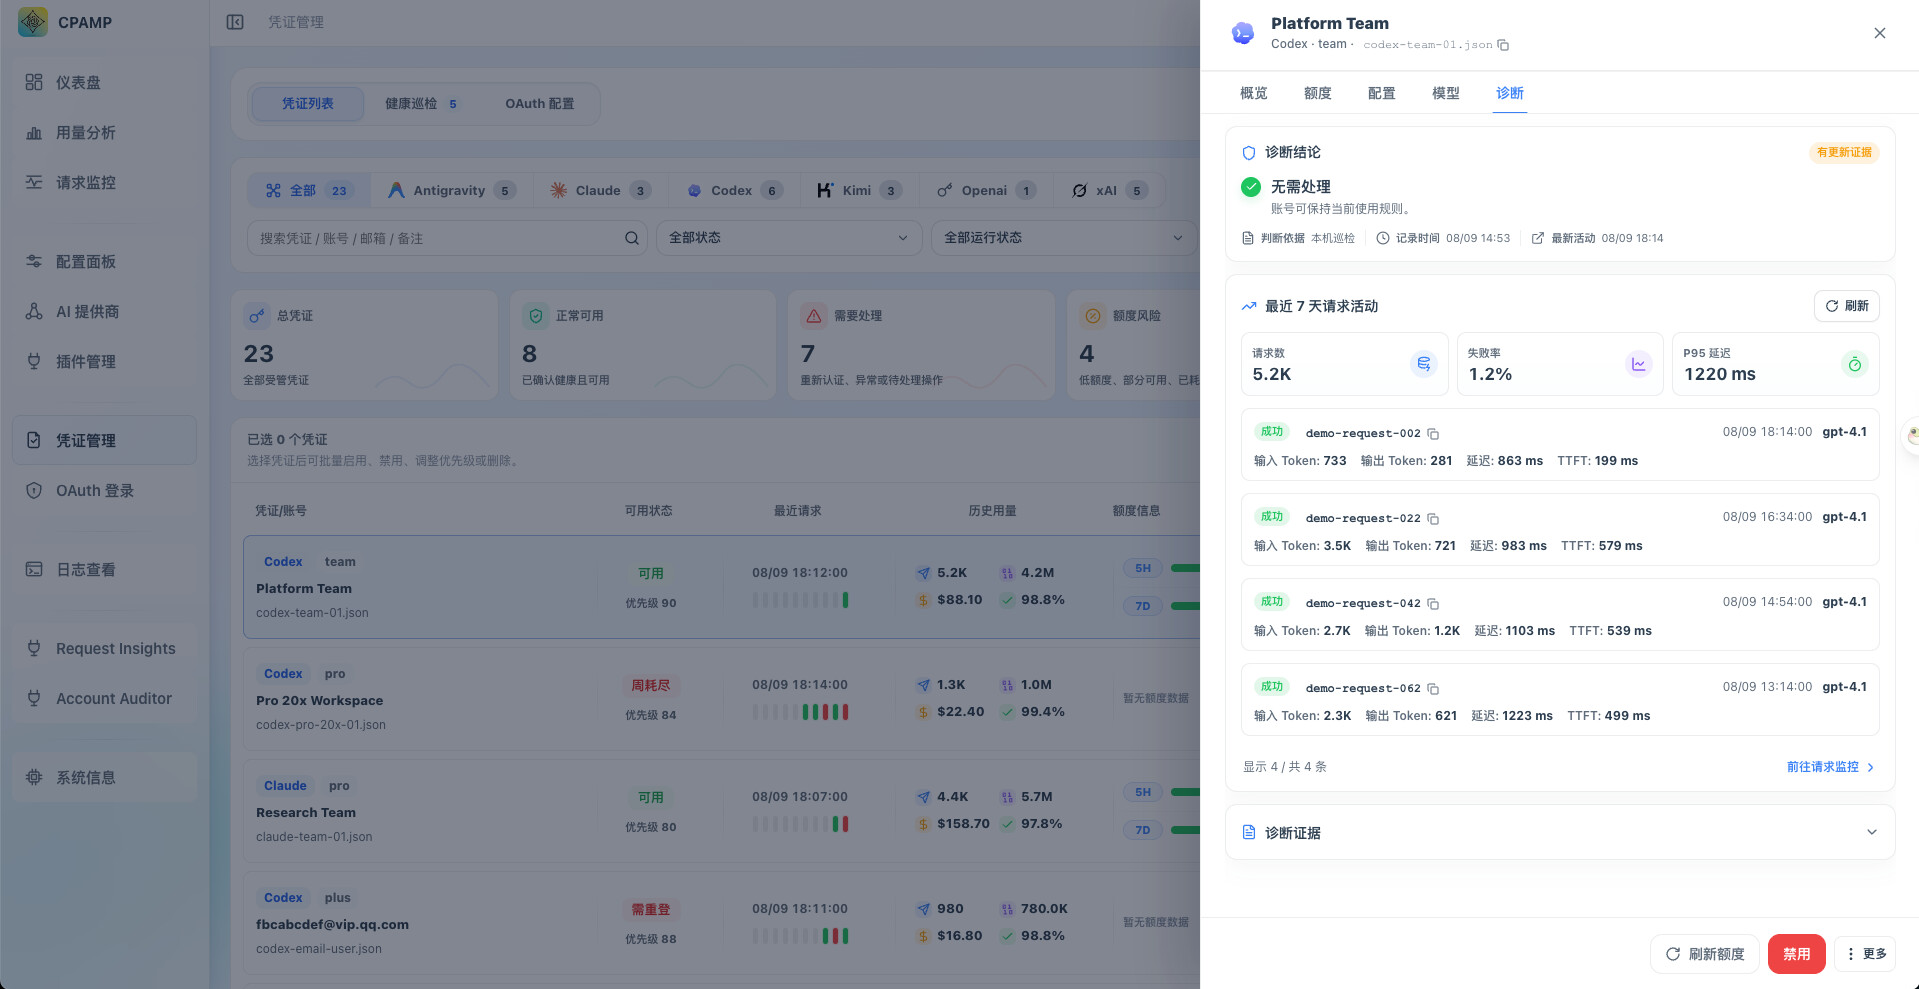Switch to the 概览 tab

click(1253, 93)
